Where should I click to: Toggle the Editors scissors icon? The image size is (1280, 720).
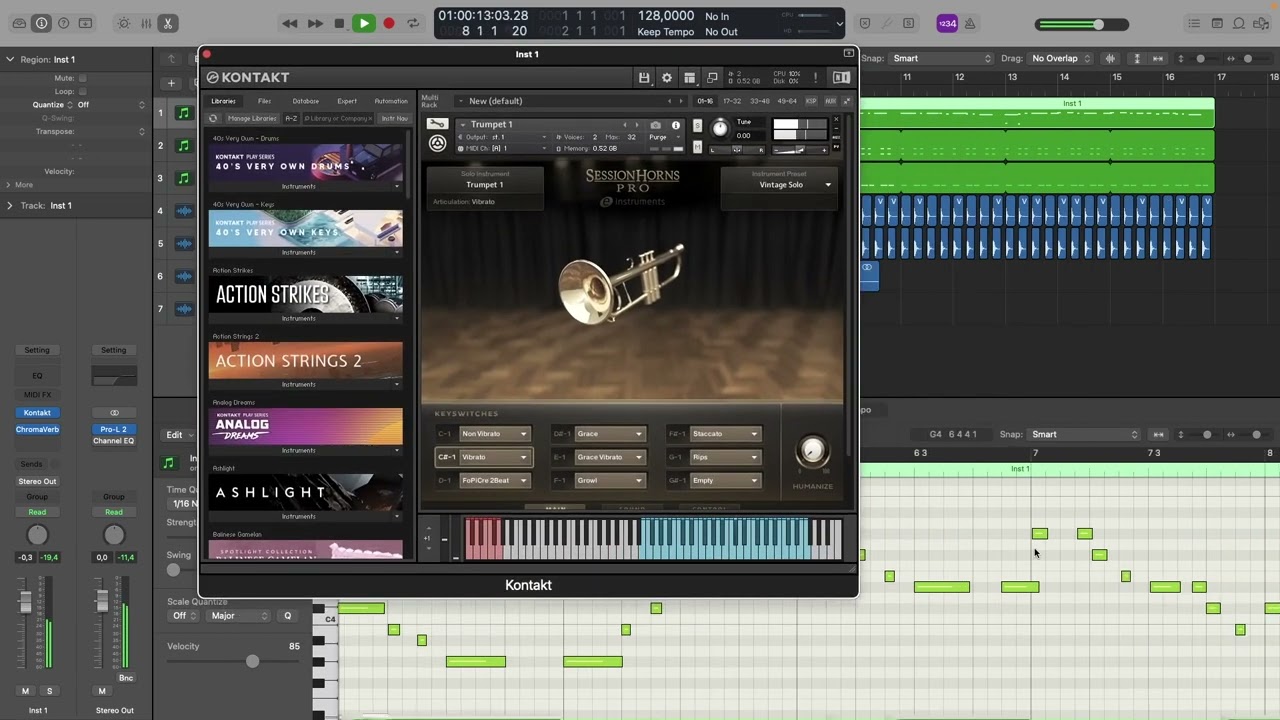pyautogui.click(x=167, y=23)
